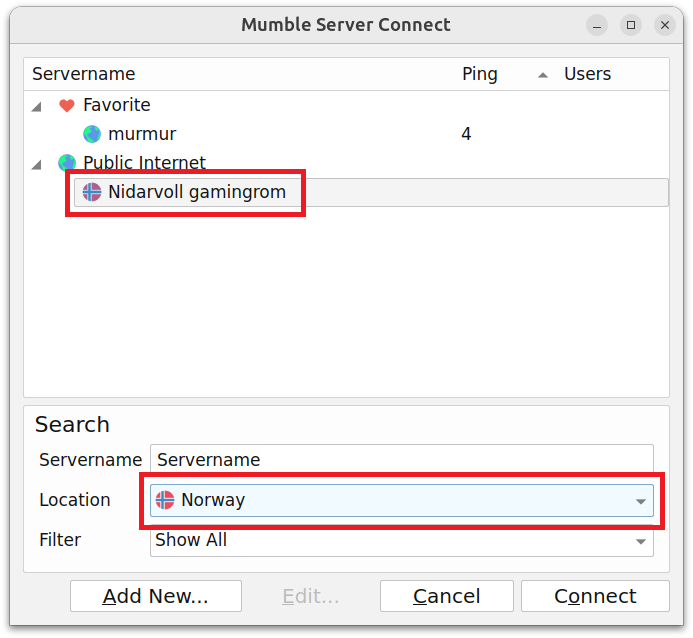The width and height of the screenshot is (693, 638).
Task: Click the Norwegian flag beside Nidarvoll gamingrom
Action: 92,192
